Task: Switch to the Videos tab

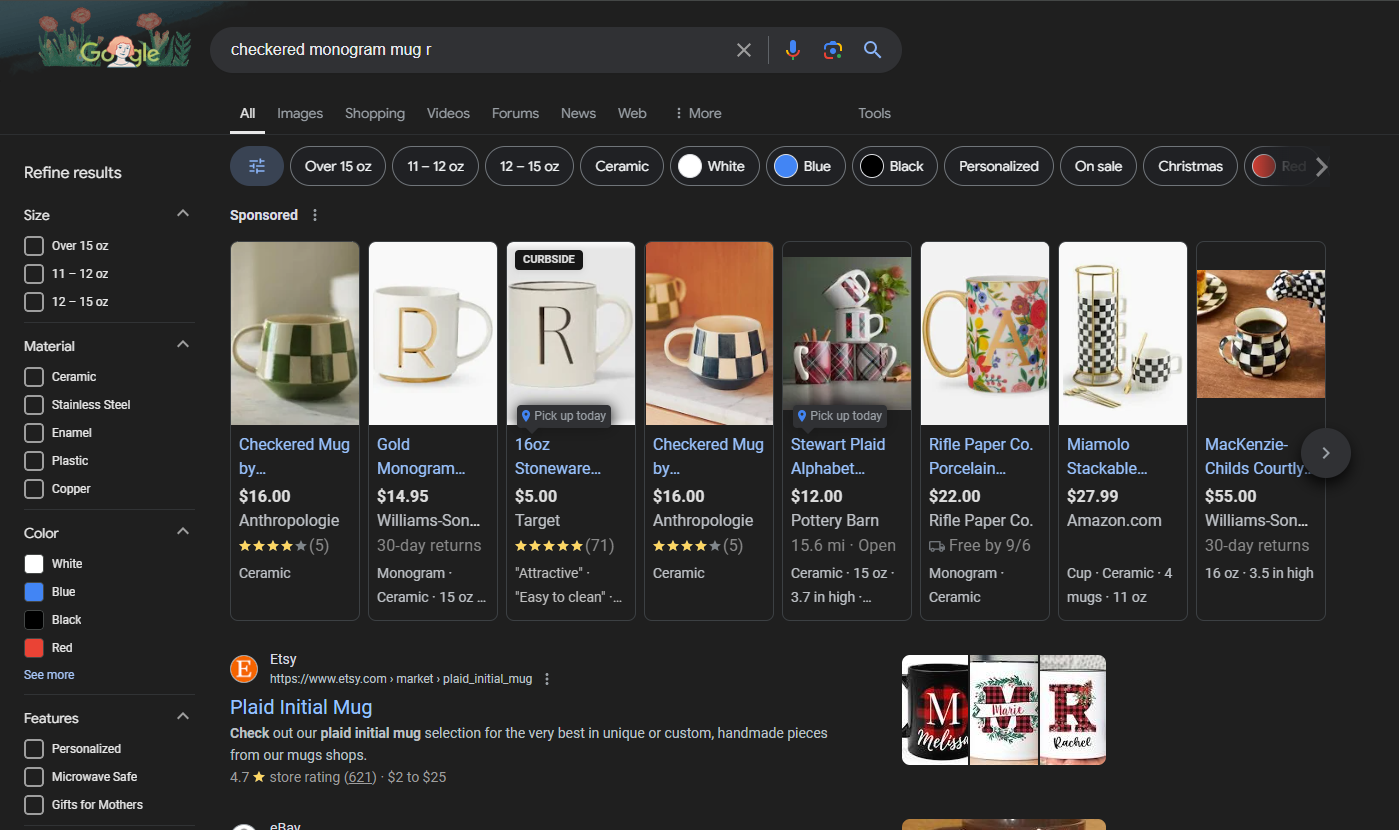Action: click(448, 113)
